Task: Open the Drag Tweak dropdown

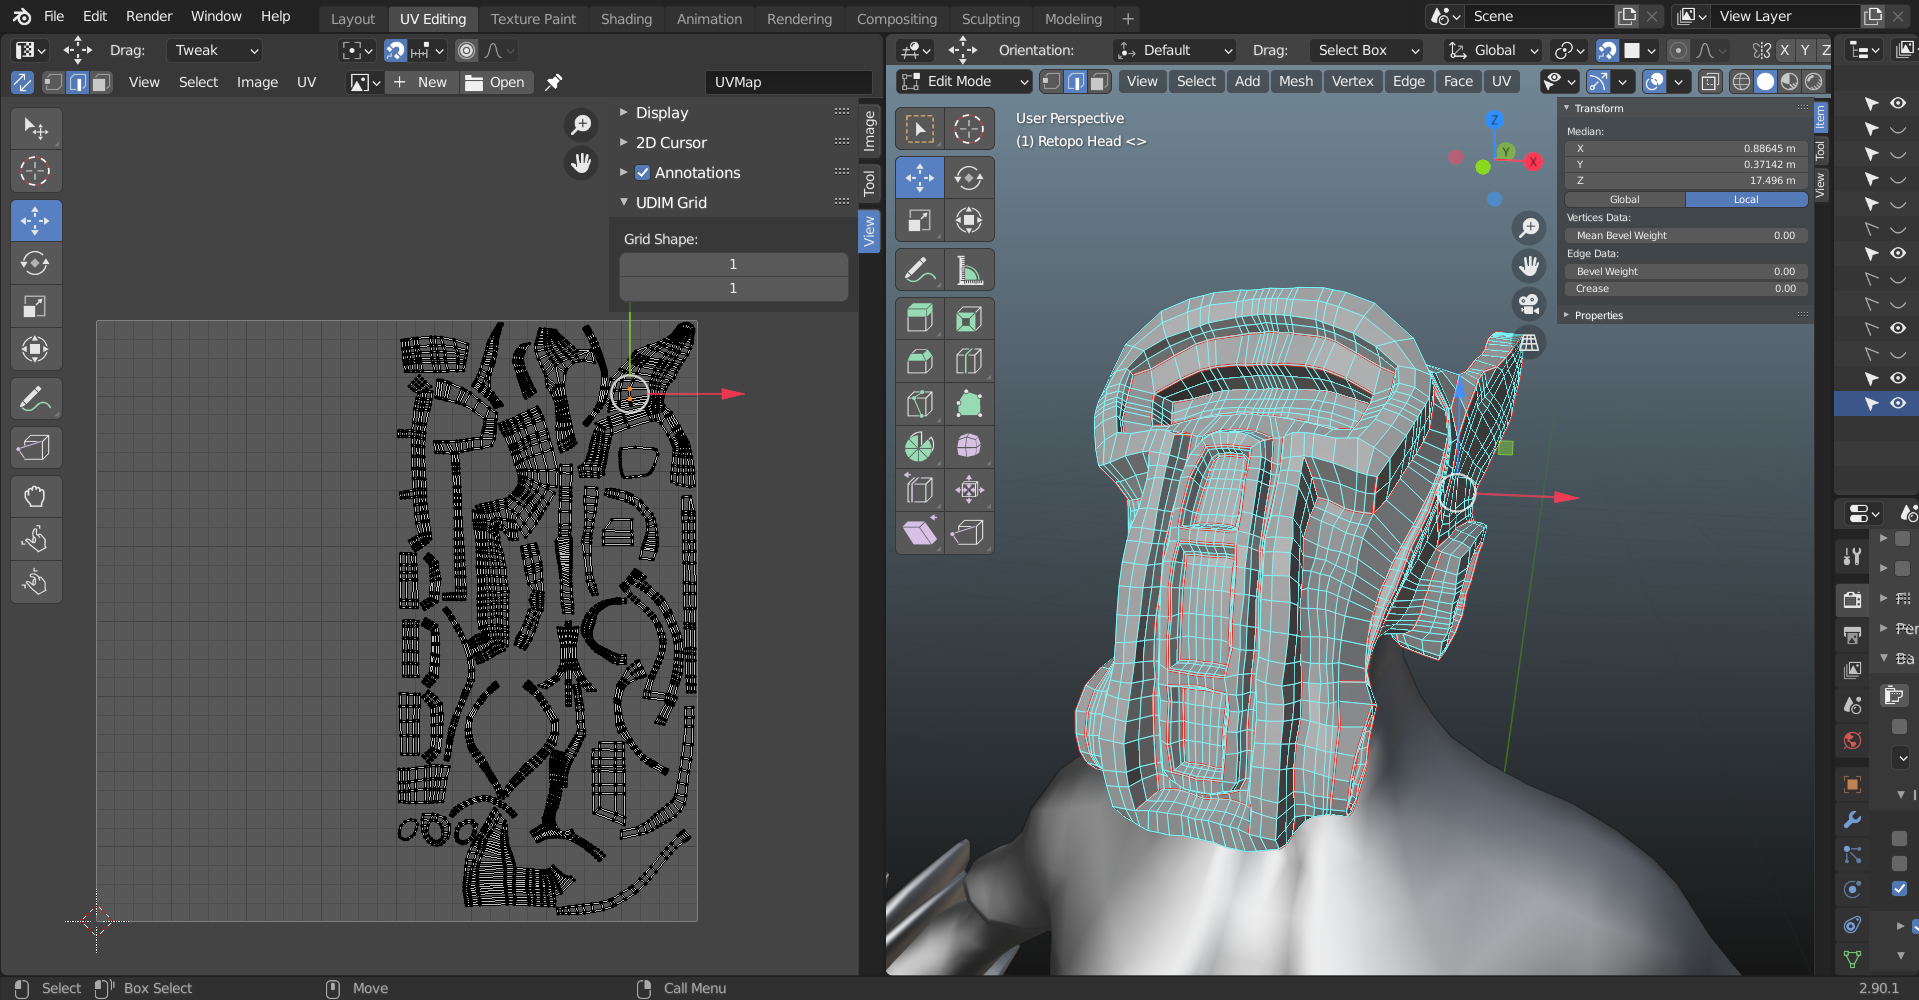Action: click(x=215, y=50)
